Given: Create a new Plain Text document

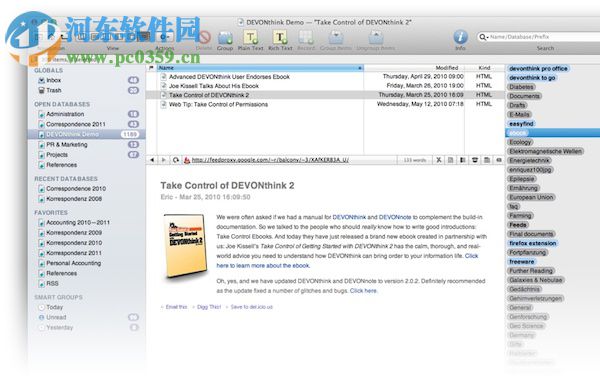Looking at the screenshot, I should pos(250,38).
